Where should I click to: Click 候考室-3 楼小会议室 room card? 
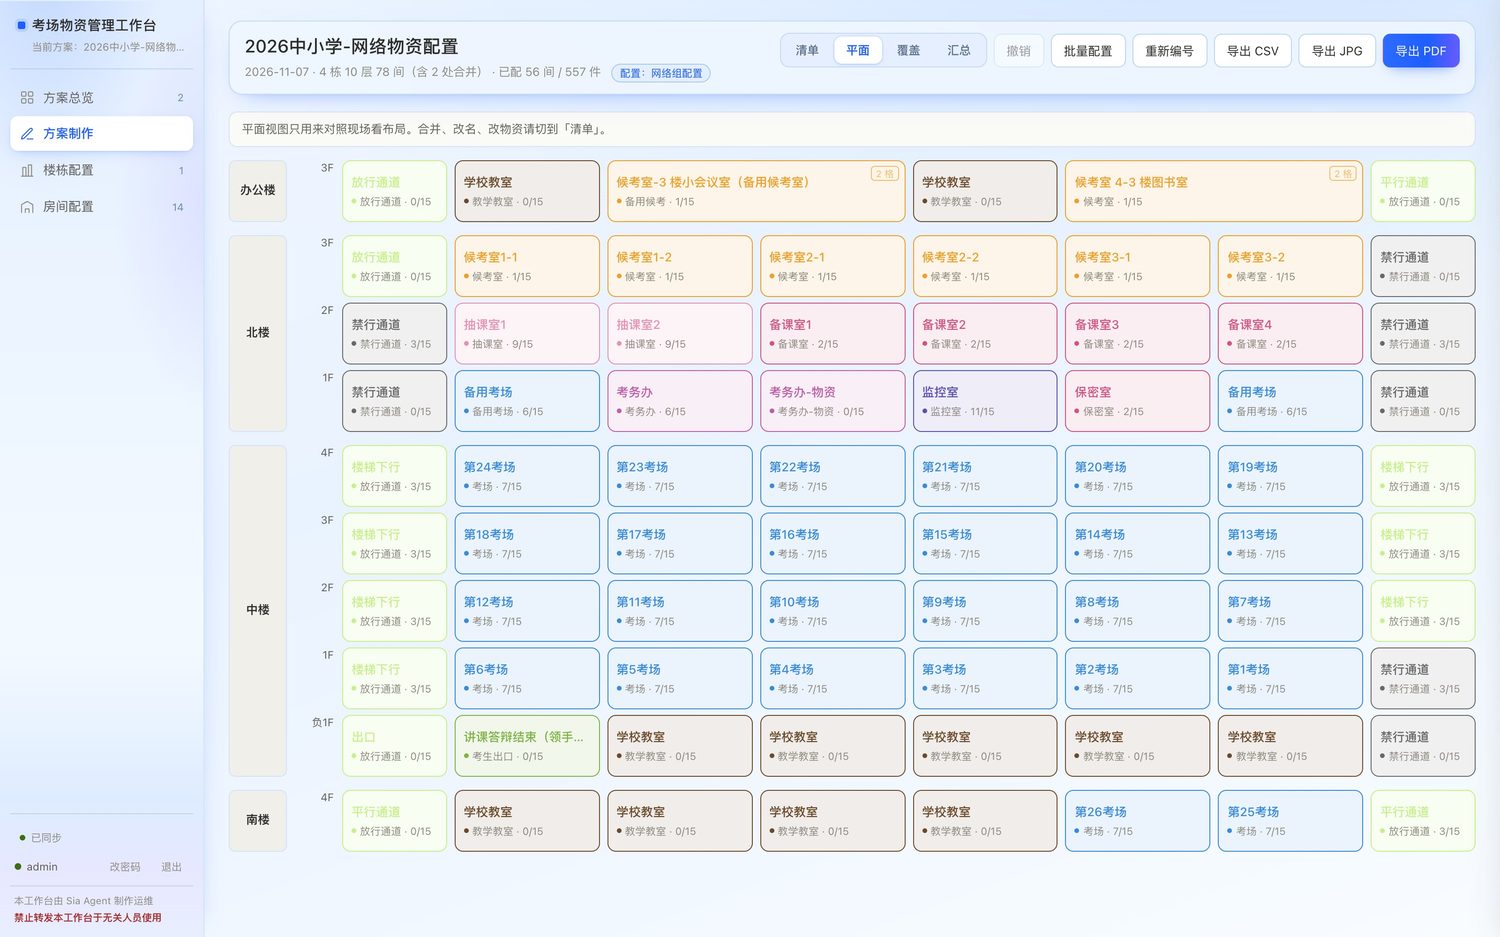[x=756, y=191]
